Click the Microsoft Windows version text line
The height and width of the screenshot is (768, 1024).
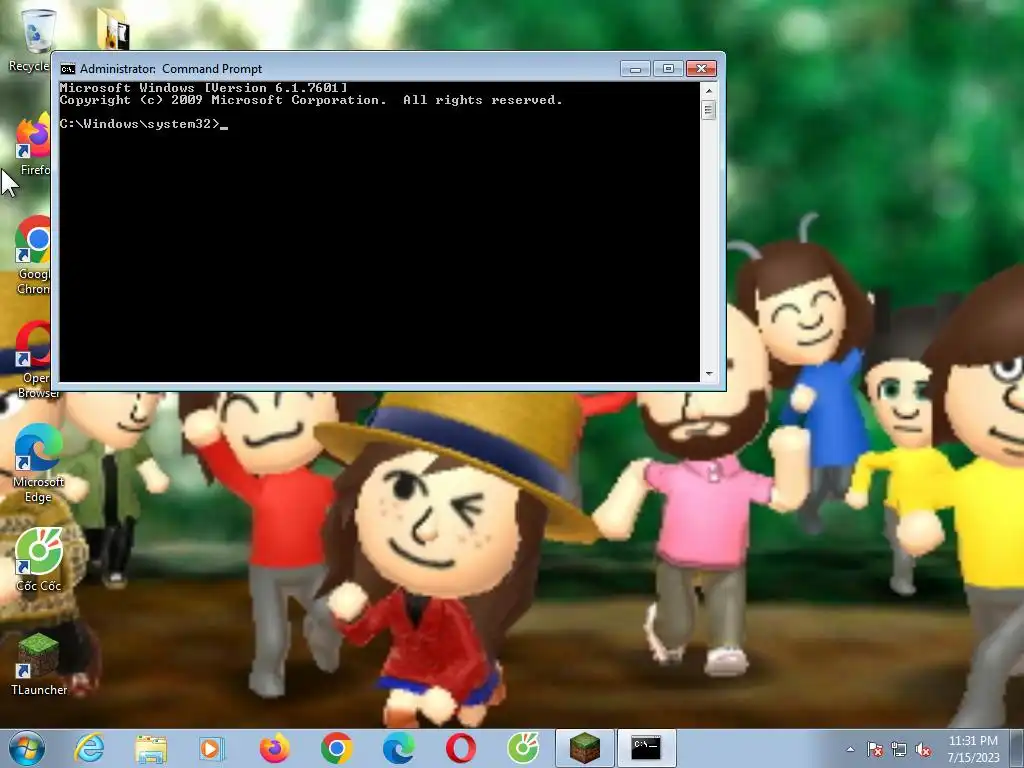203,88
